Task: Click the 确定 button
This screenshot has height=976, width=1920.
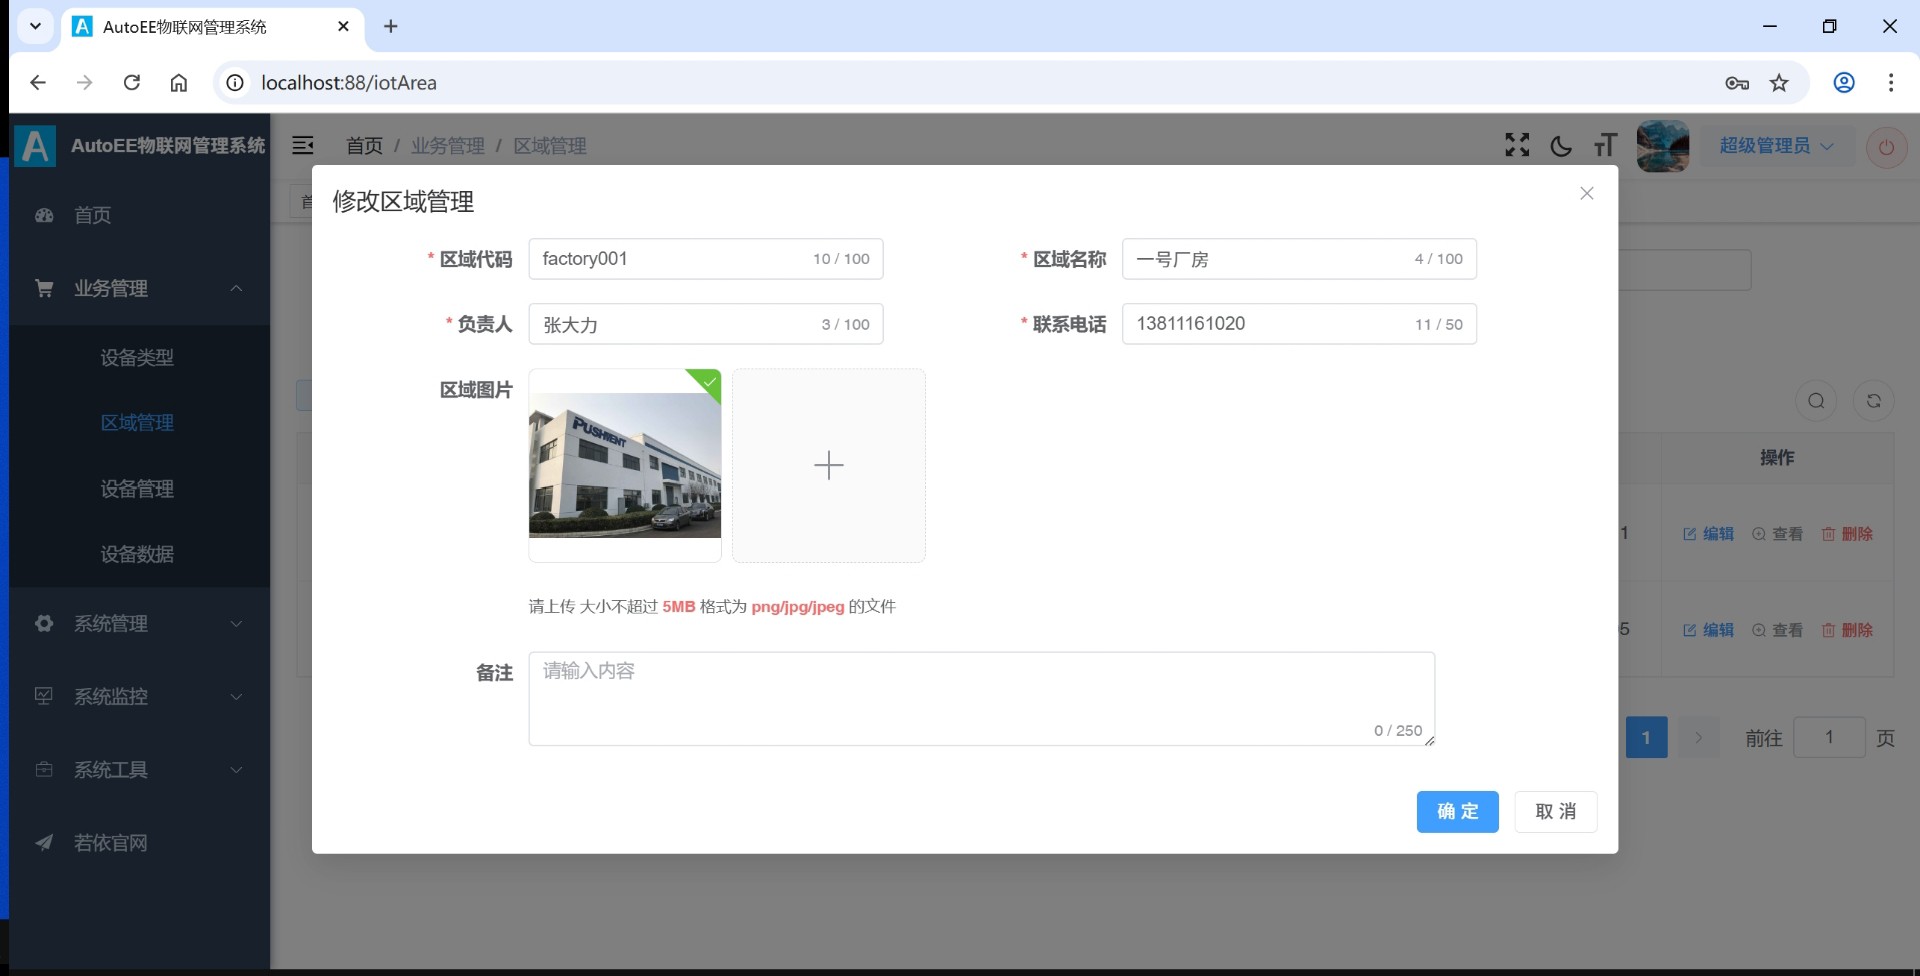Action: pos(1457,811)
